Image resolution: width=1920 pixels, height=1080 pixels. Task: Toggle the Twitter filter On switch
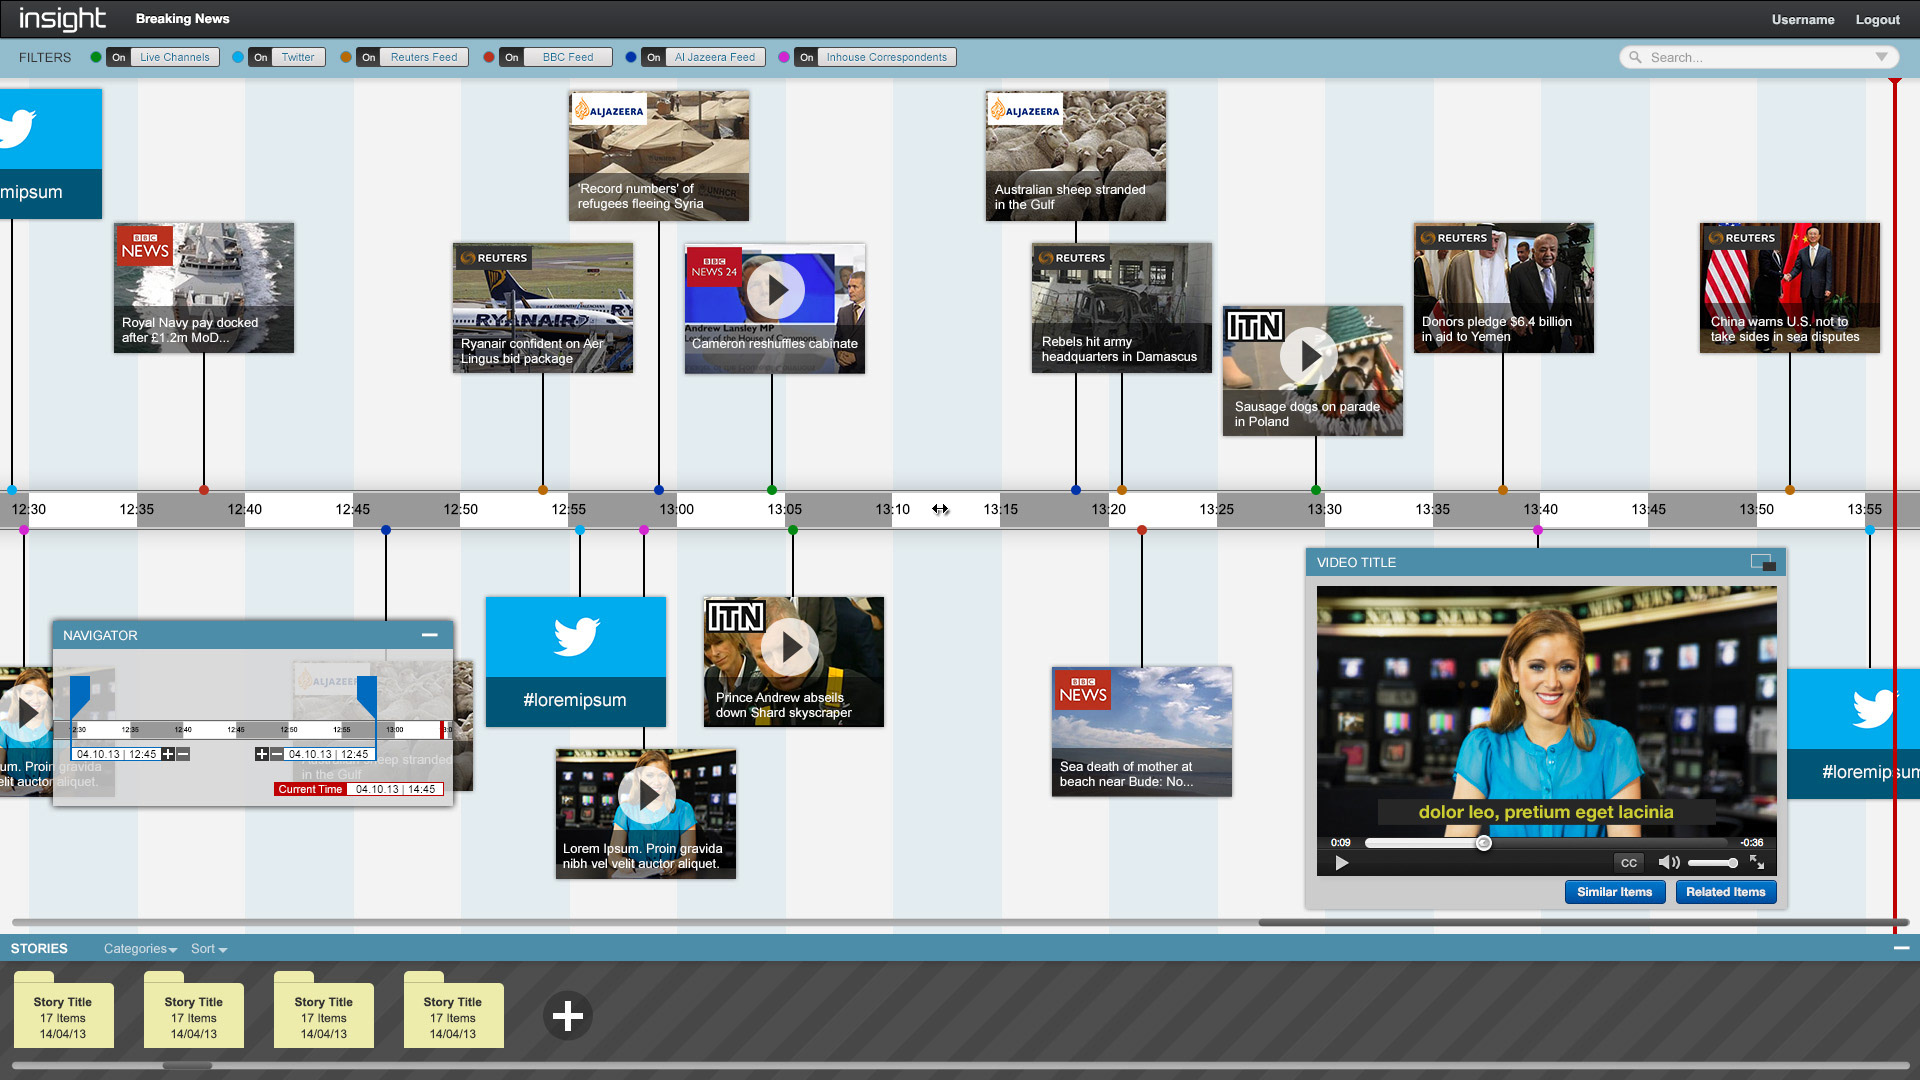point(260,57)
